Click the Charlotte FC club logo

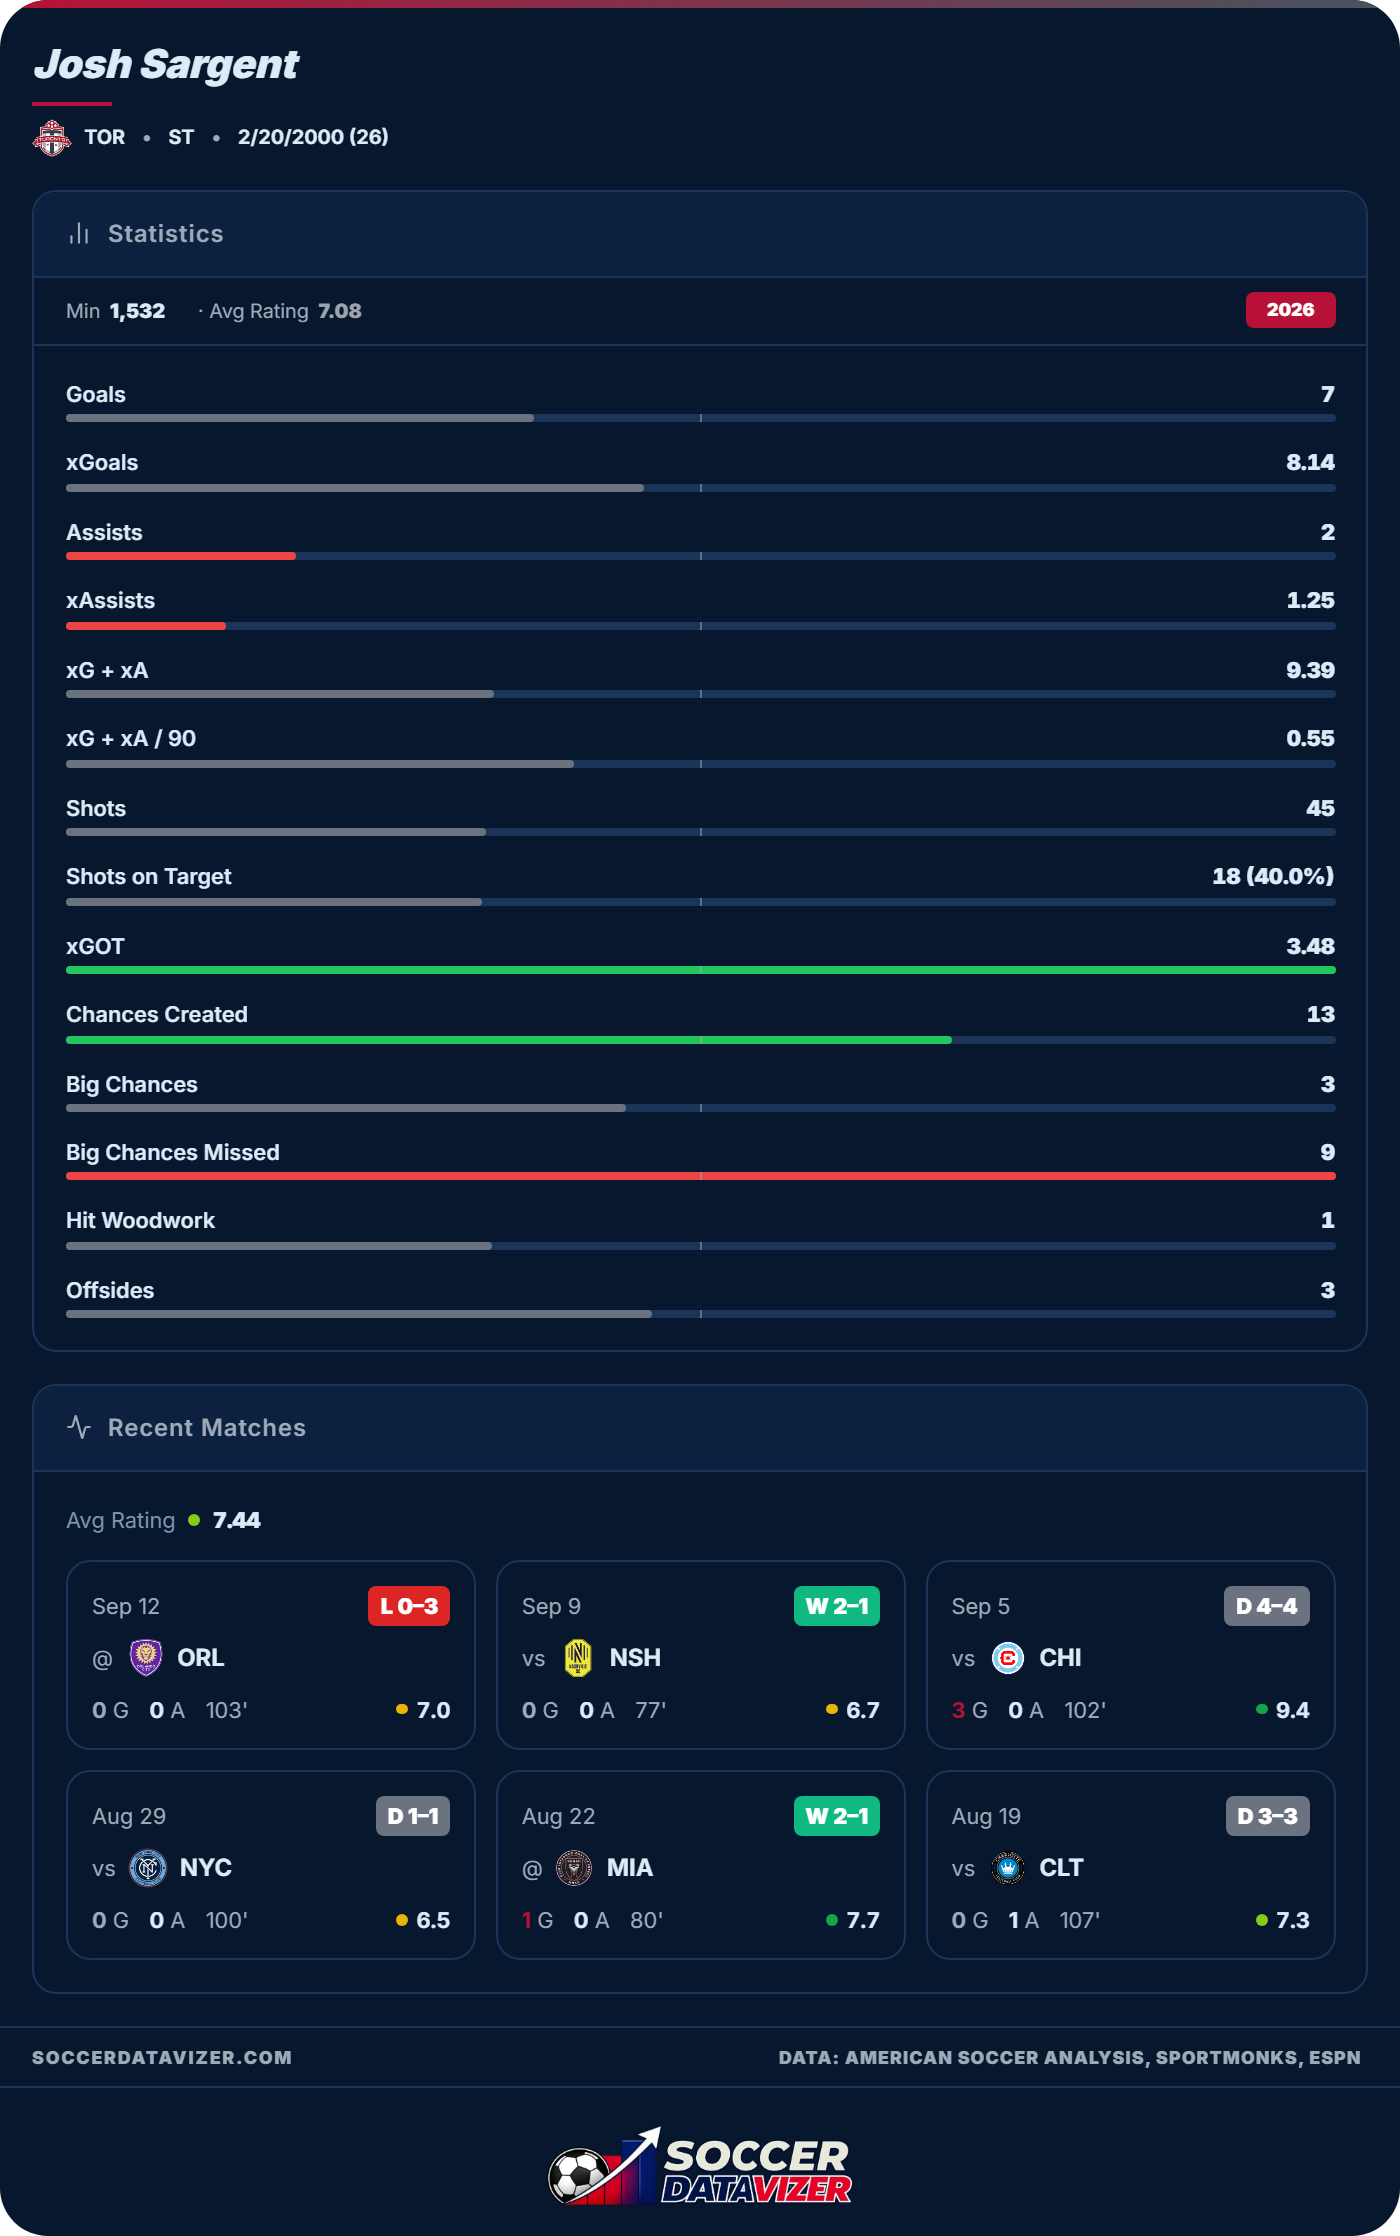(x=1008, y=1868)
